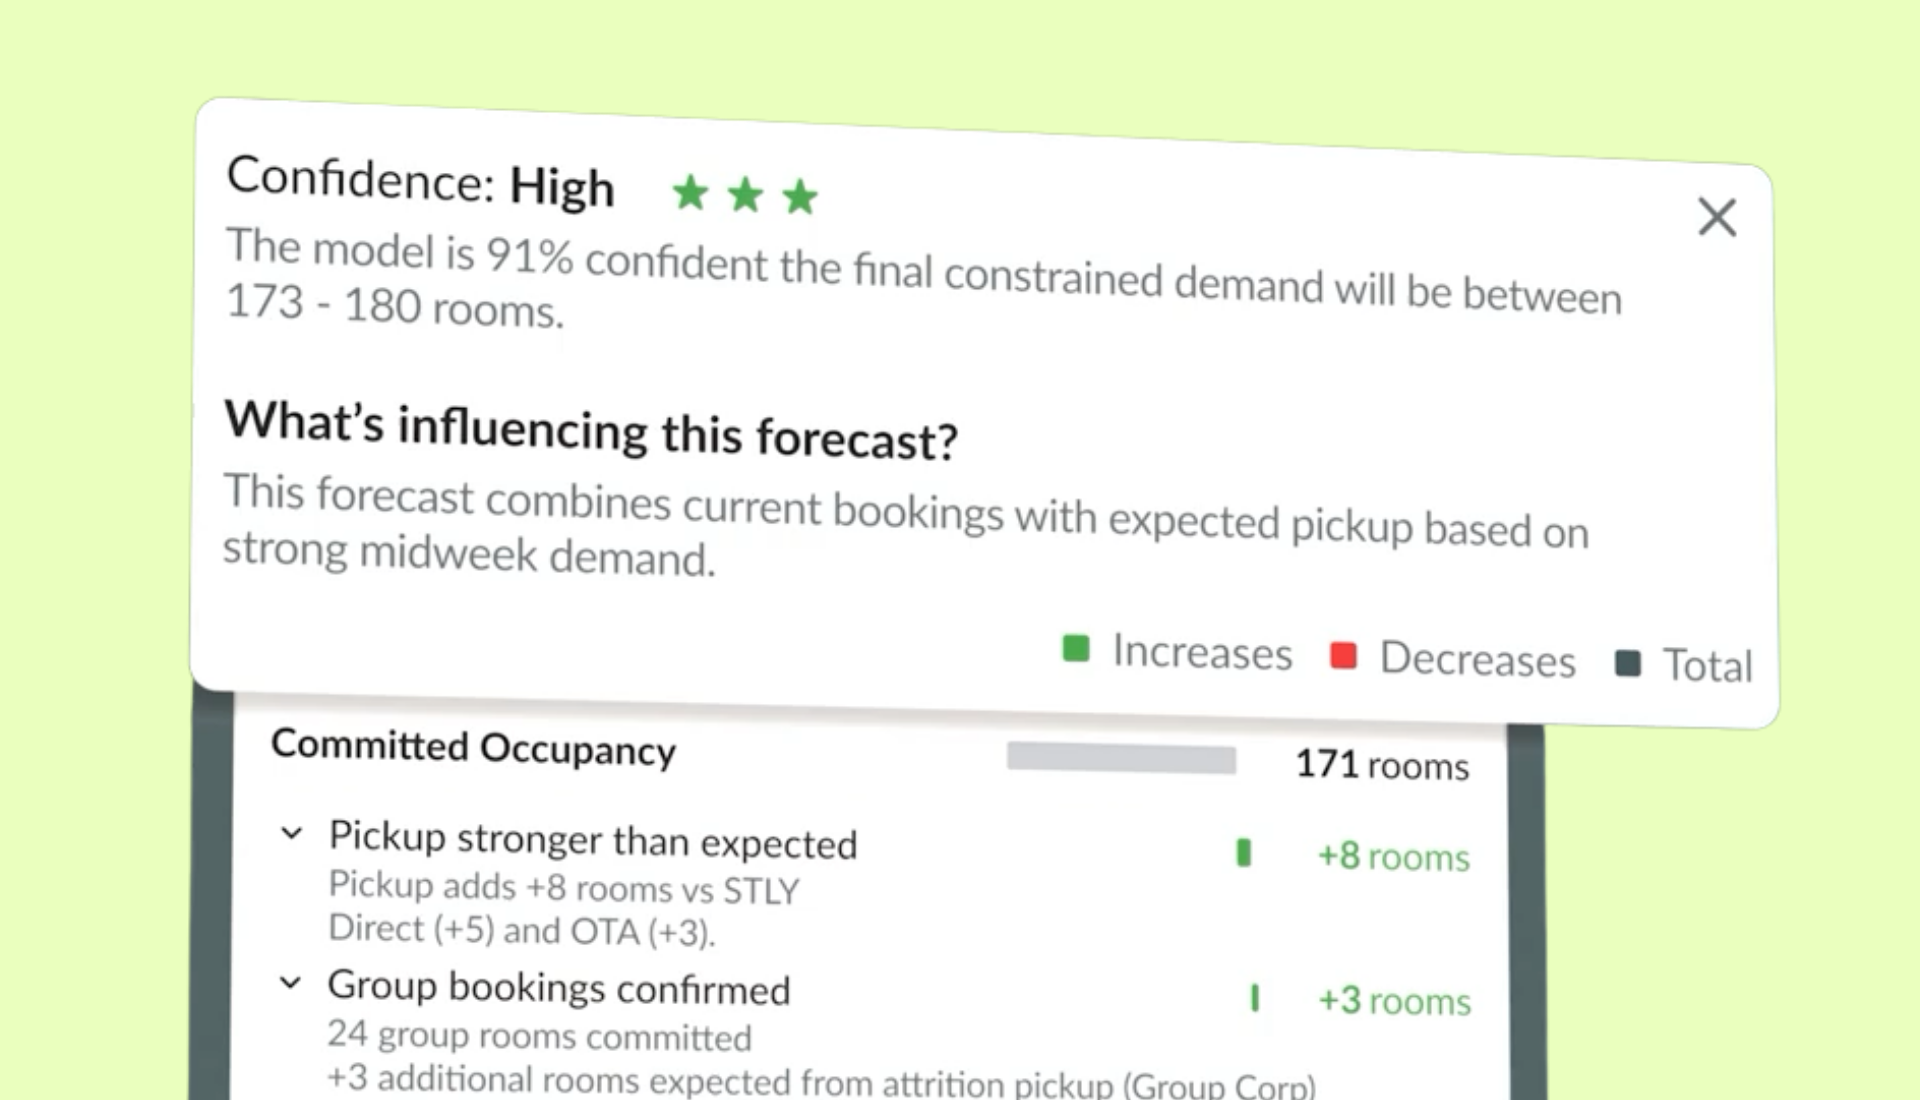Click the 171 rooms total

(x=1382, y=765)
